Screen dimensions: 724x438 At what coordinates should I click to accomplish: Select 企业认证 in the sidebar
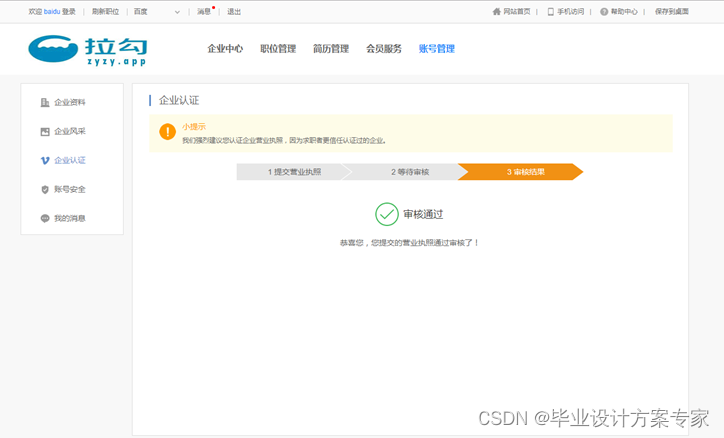[x=70, y=161]
